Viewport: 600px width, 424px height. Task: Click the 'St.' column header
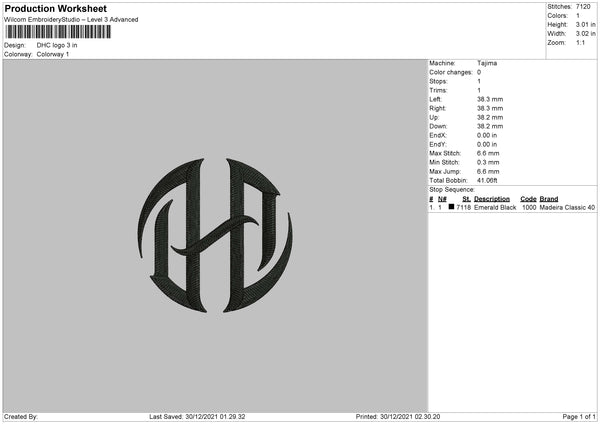[x=466, y=199]
